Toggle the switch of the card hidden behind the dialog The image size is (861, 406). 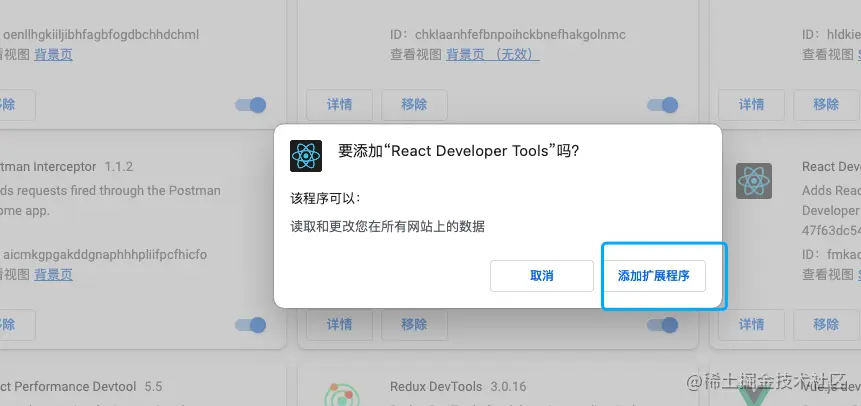[x=662, y=325]
